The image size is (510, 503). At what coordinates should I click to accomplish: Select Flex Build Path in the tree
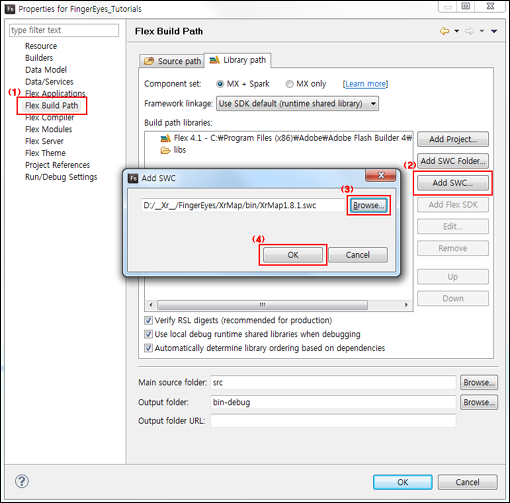(52, 106)
